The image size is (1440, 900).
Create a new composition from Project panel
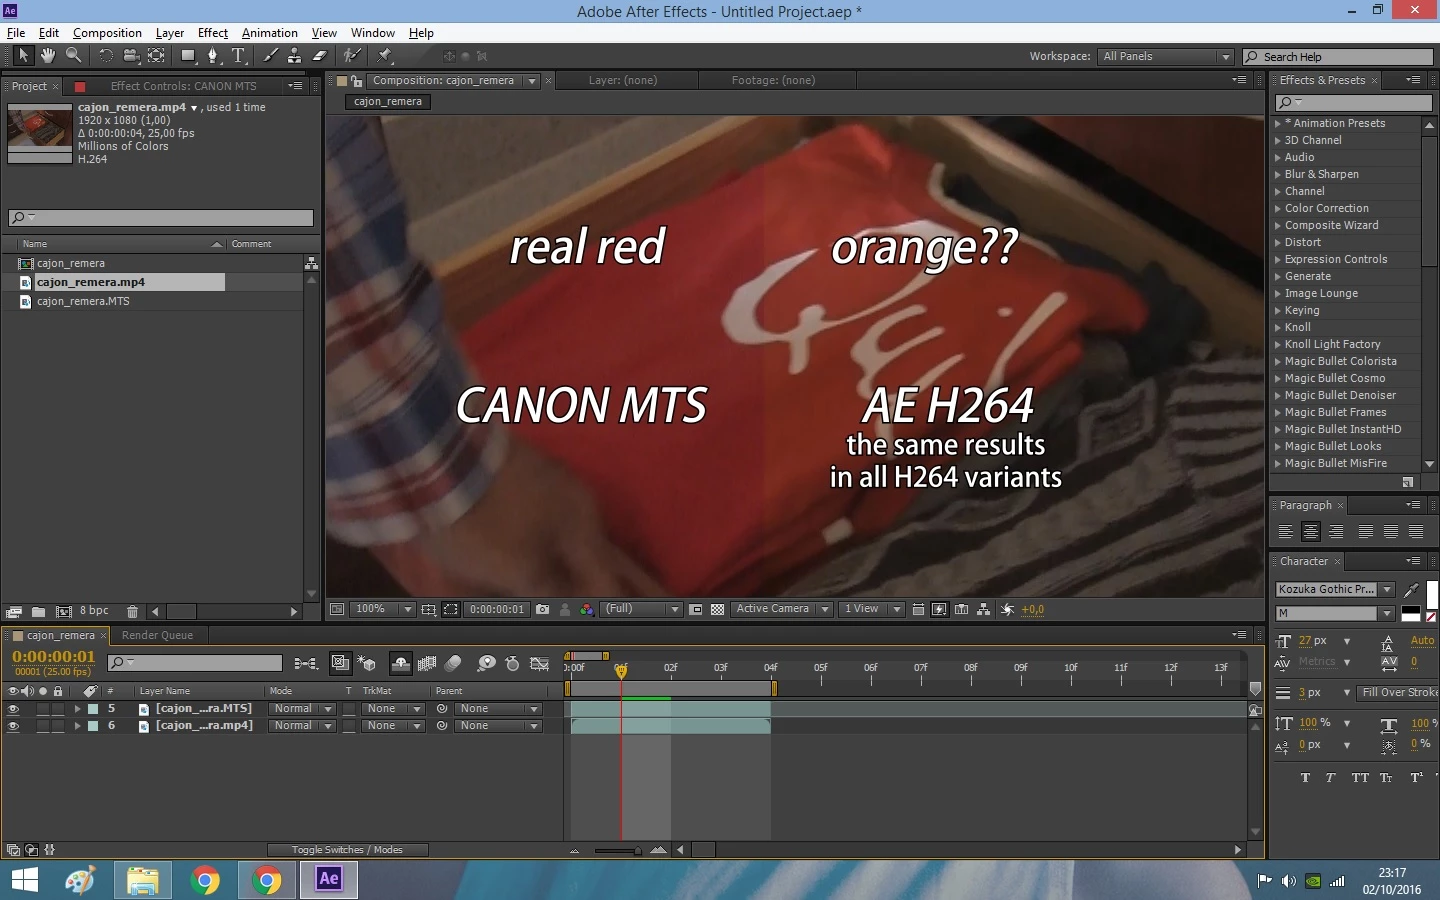tap(63, 611)
